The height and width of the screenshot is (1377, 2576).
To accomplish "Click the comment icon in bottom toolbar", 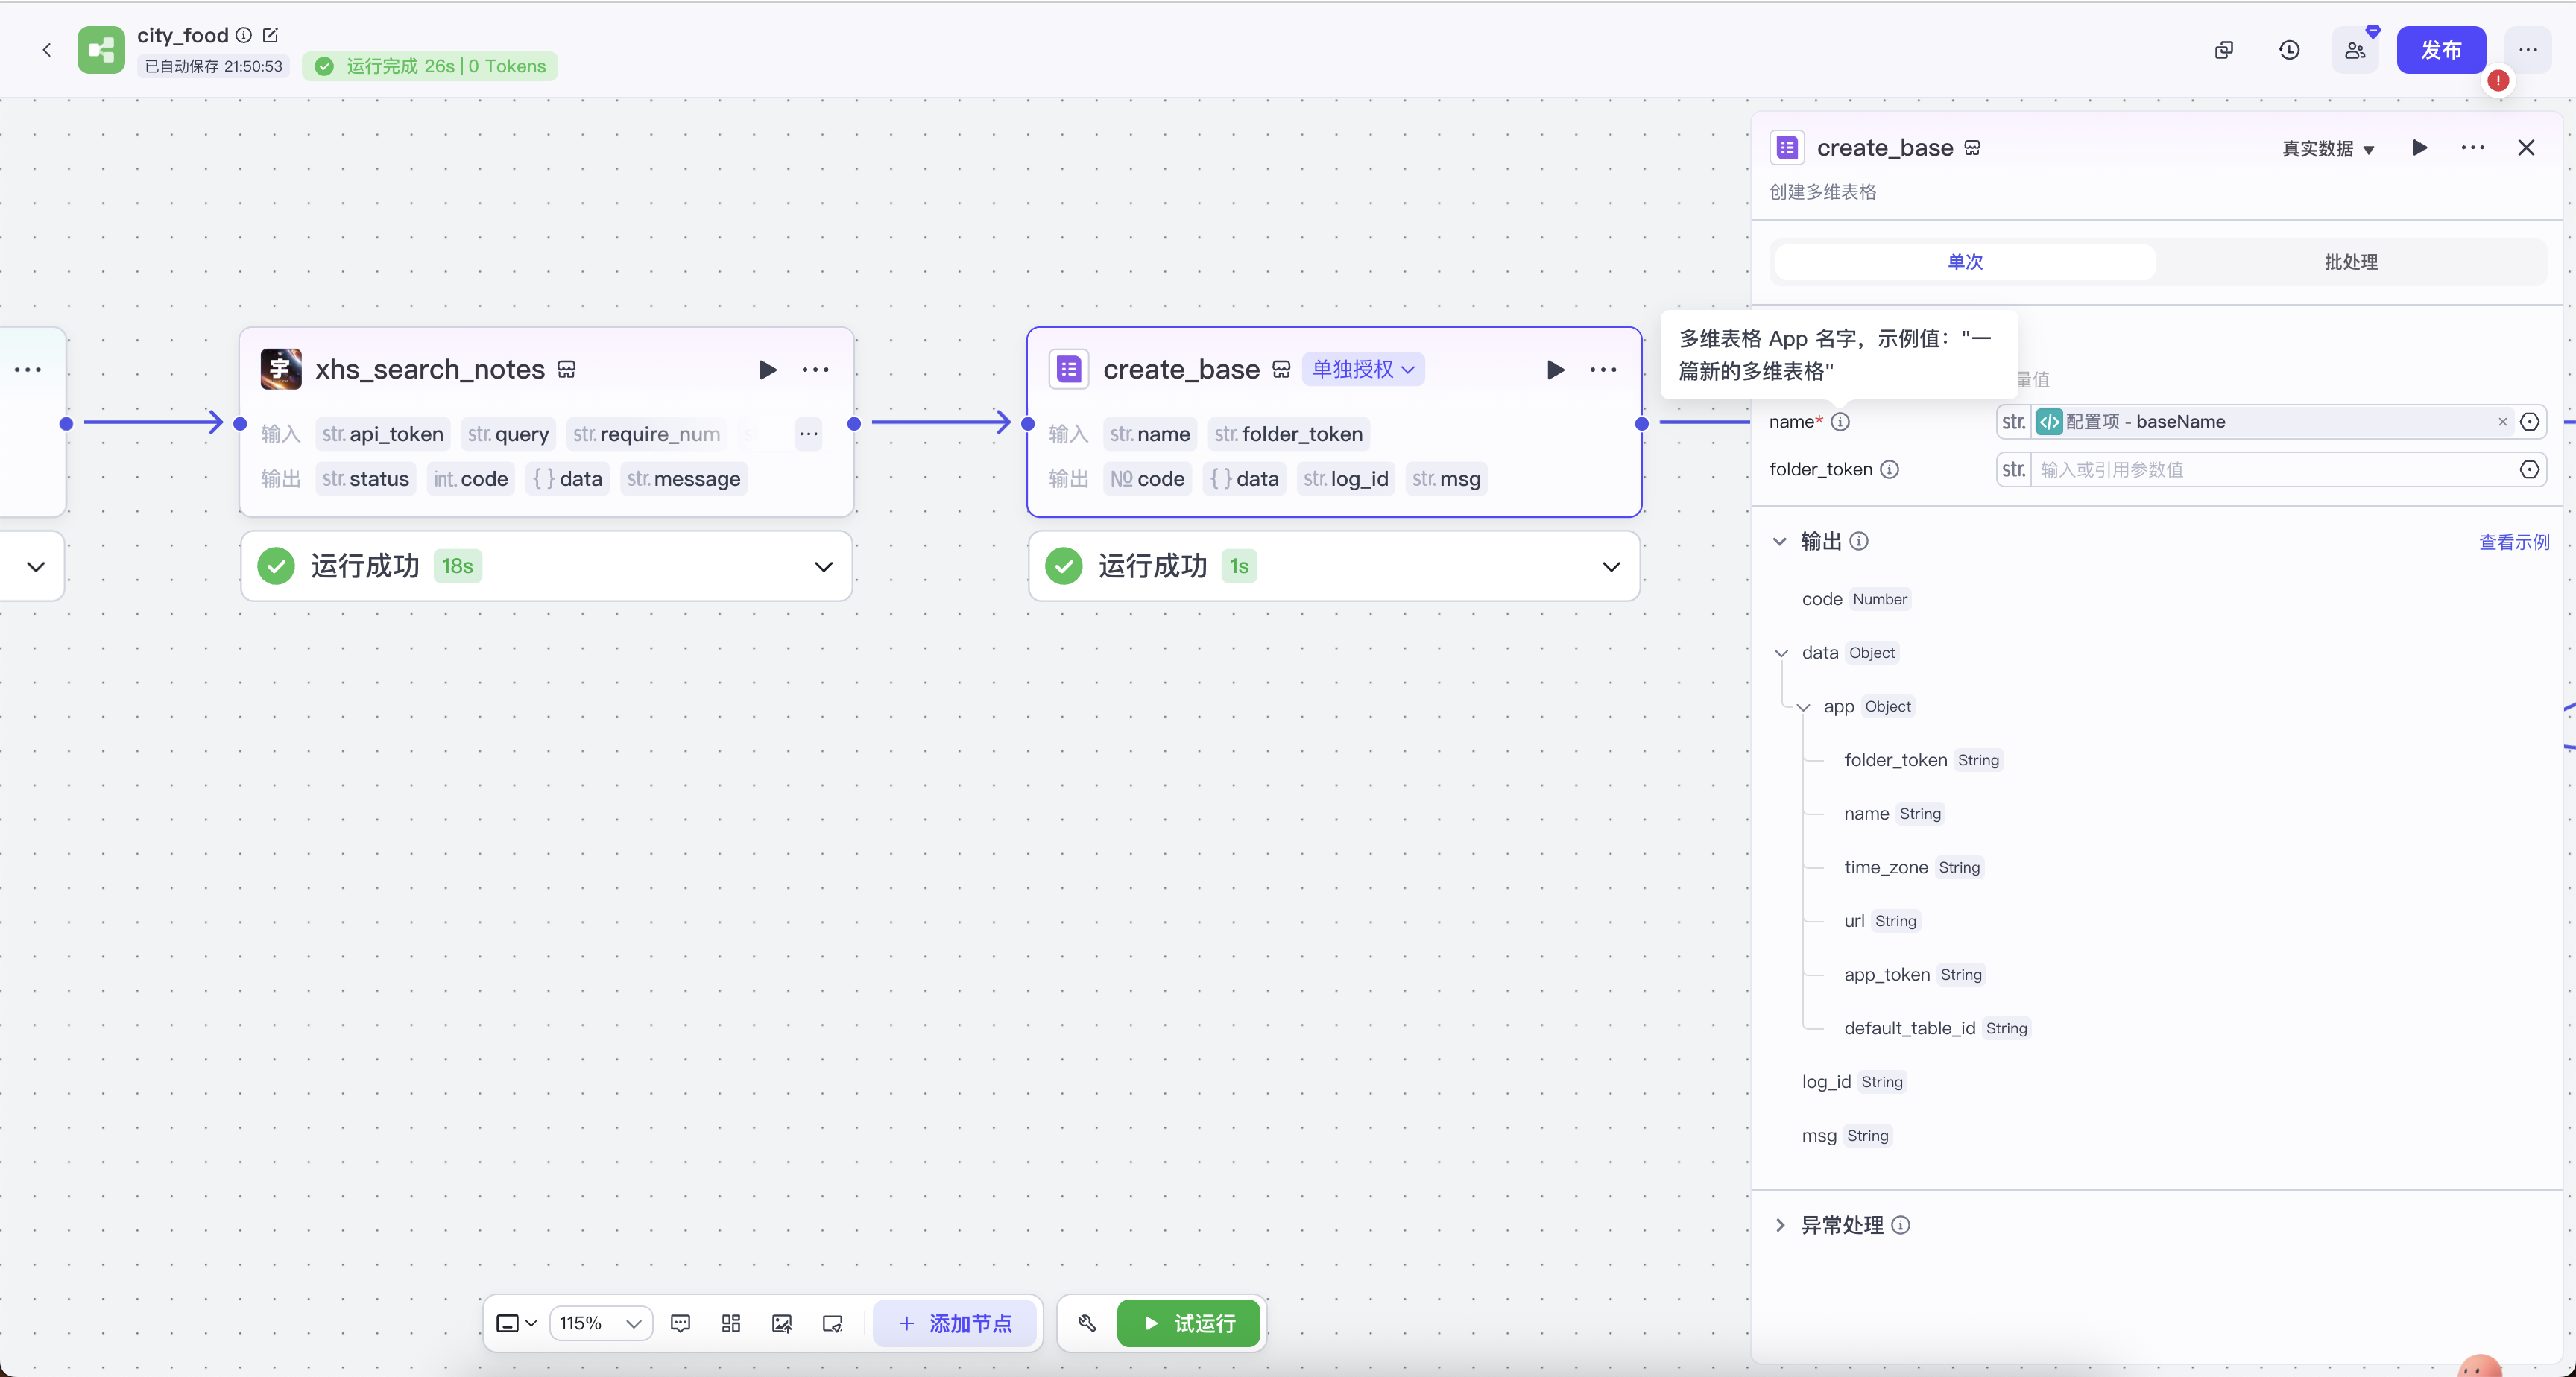I will pos(680,1323).
